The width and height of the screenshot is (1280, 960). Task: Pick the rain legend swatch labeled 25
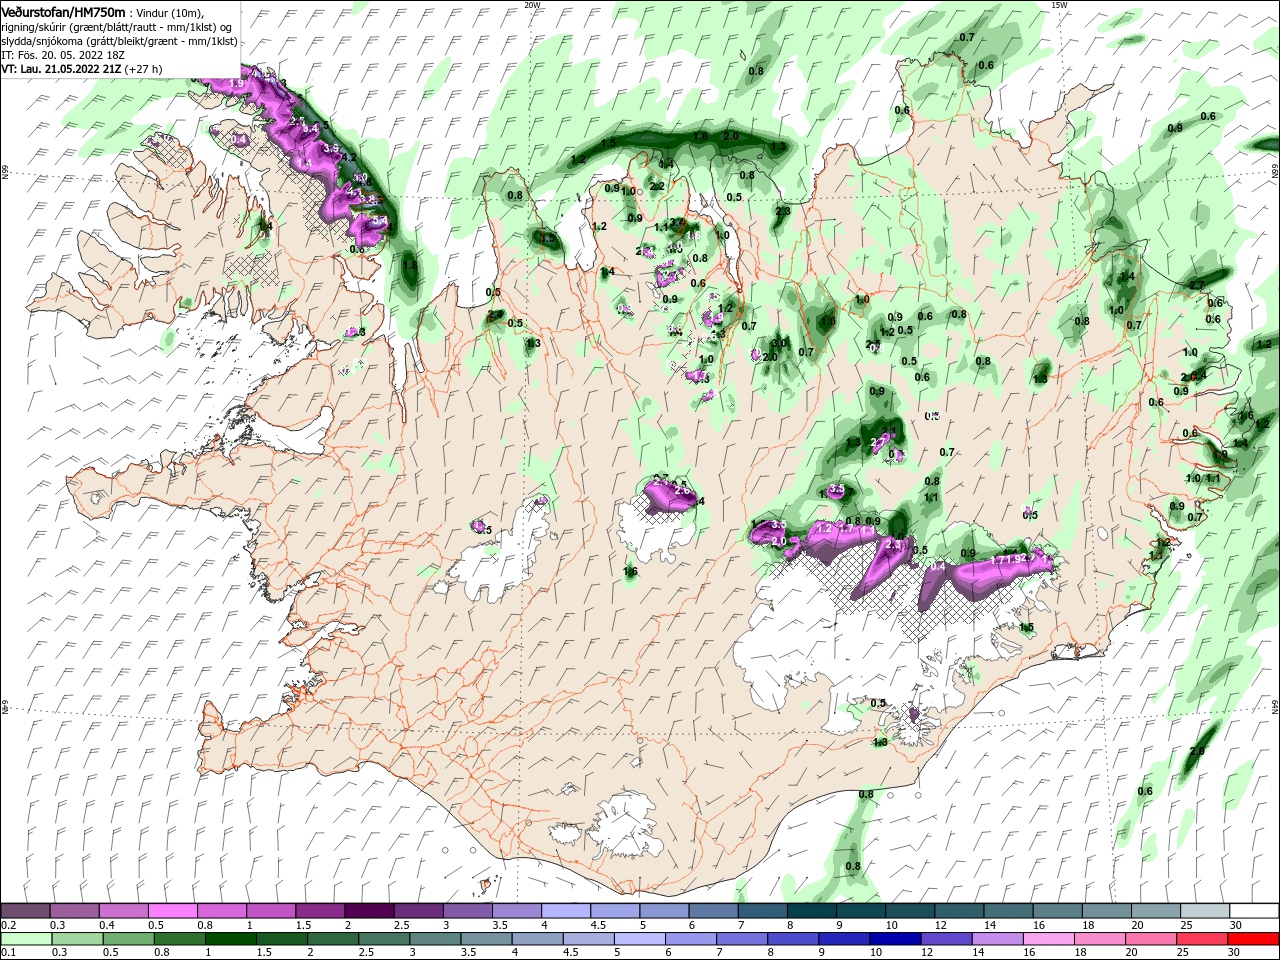pos(1202,939)
